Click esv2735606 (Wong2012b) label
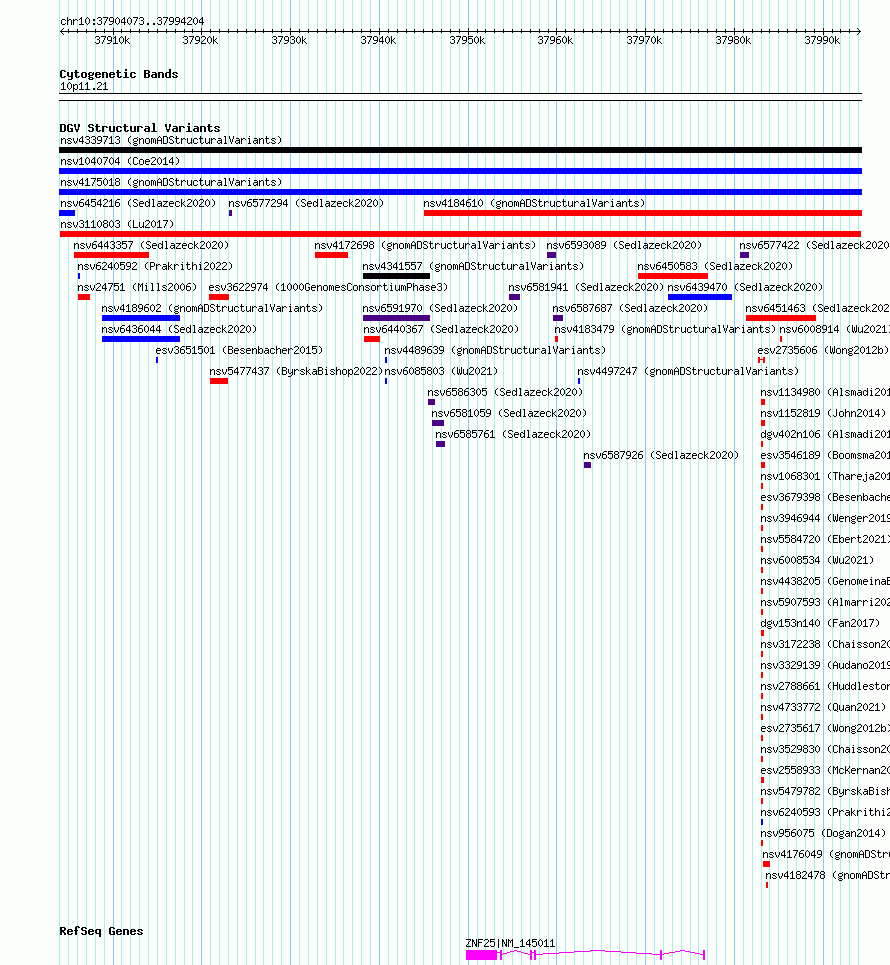 (824, 350)
